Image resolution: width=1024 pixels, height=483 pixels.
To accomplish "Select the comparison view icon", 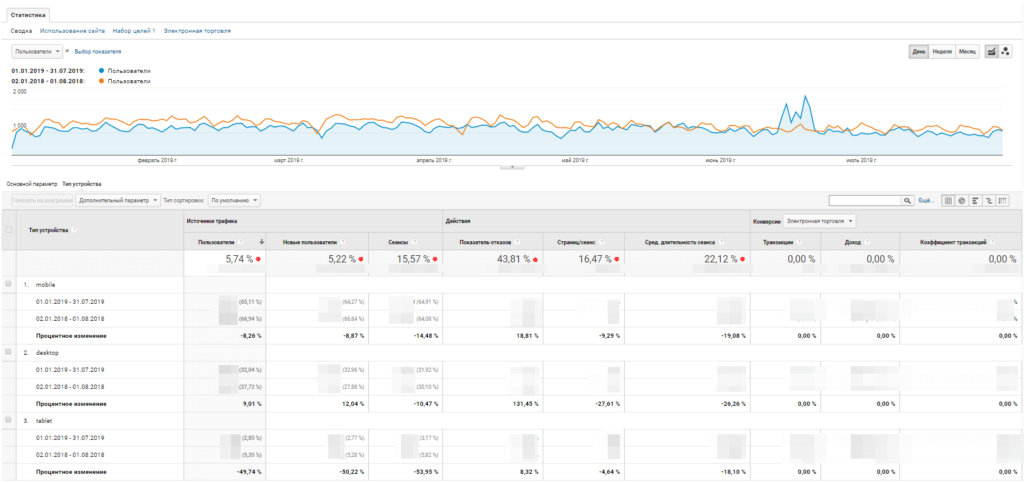I will click(987, 200).
